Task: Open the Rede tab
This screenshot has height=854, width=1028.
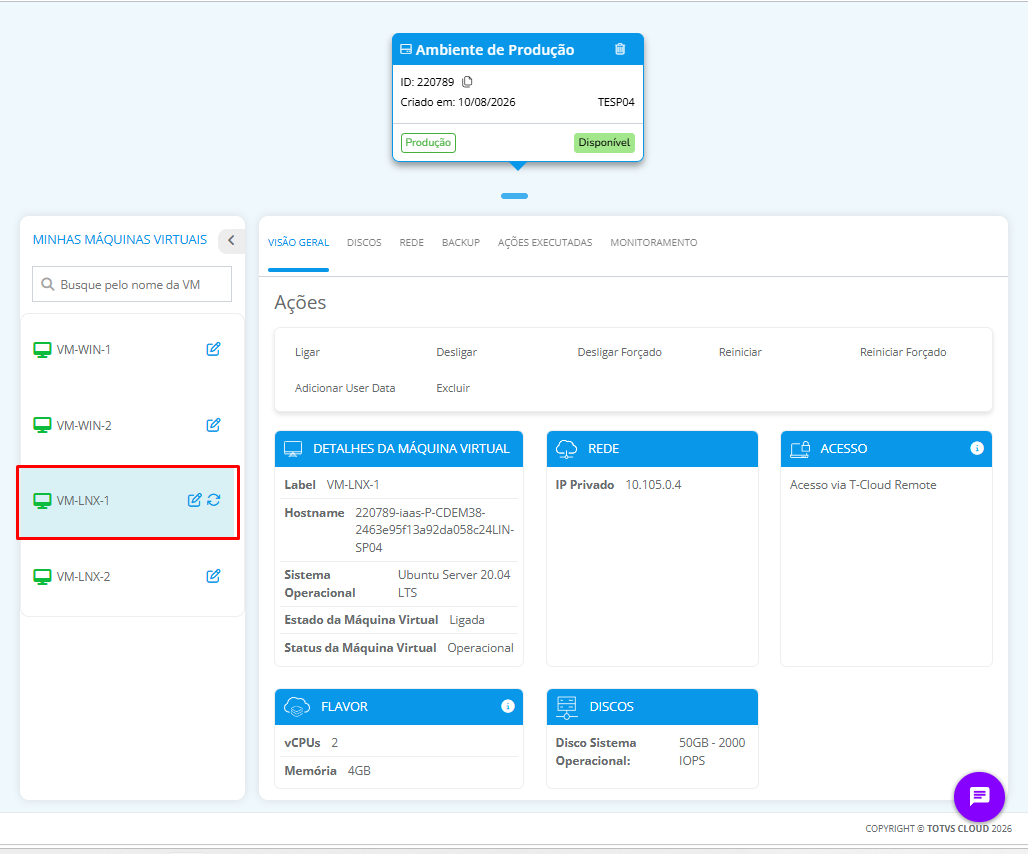Action: [412, 243]
